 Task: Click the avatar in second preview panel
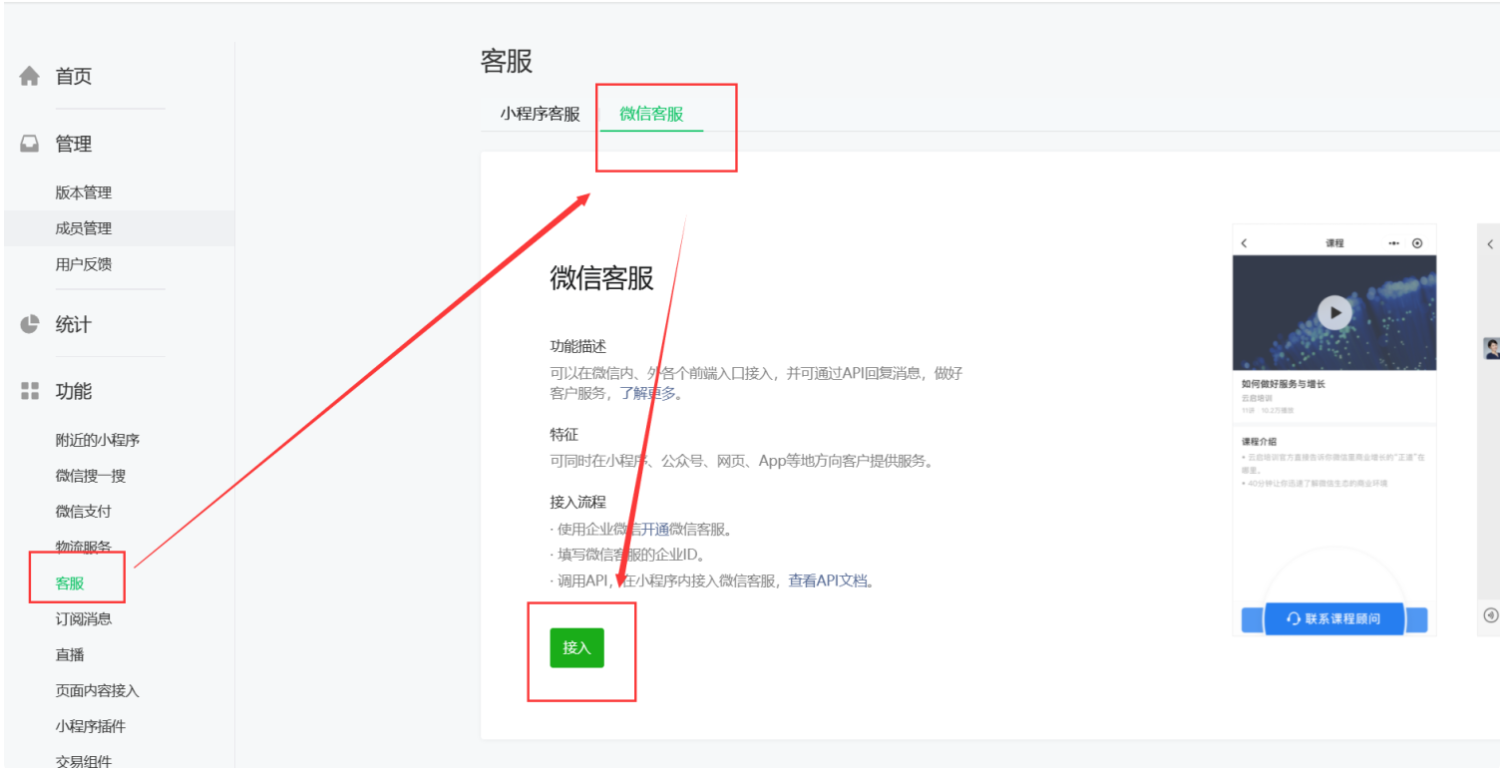(x=1492, y=348)
